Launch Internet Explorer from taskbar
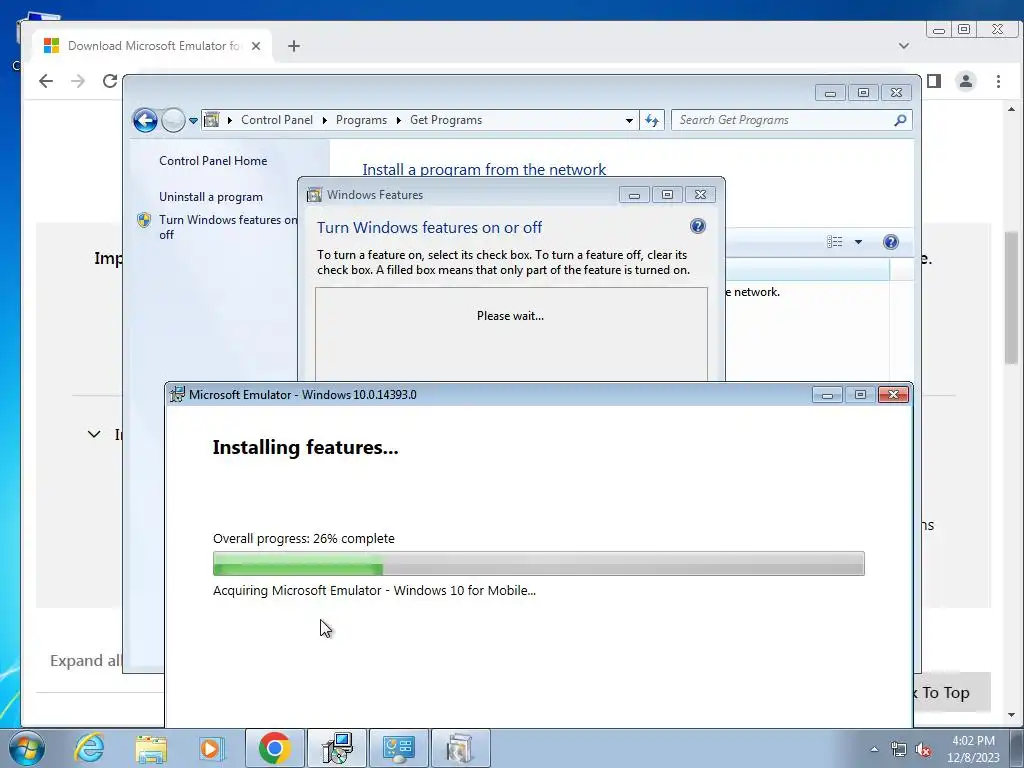This screenshot has height=768, width=1024. pos(89,748)
